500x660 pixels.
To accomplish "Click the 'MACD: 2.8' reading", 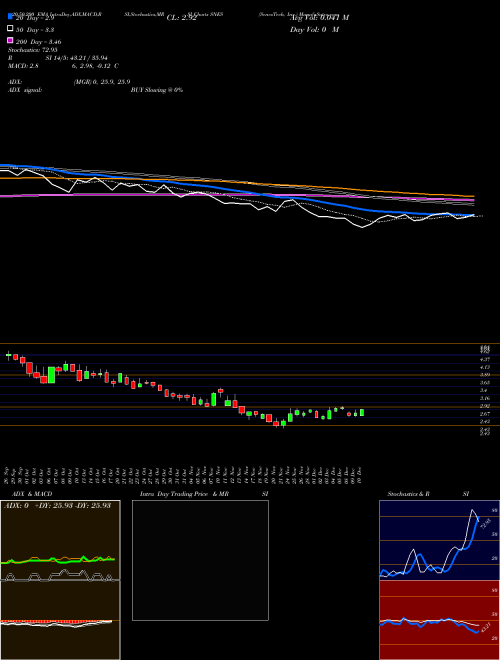I will (x=24, y=66).
